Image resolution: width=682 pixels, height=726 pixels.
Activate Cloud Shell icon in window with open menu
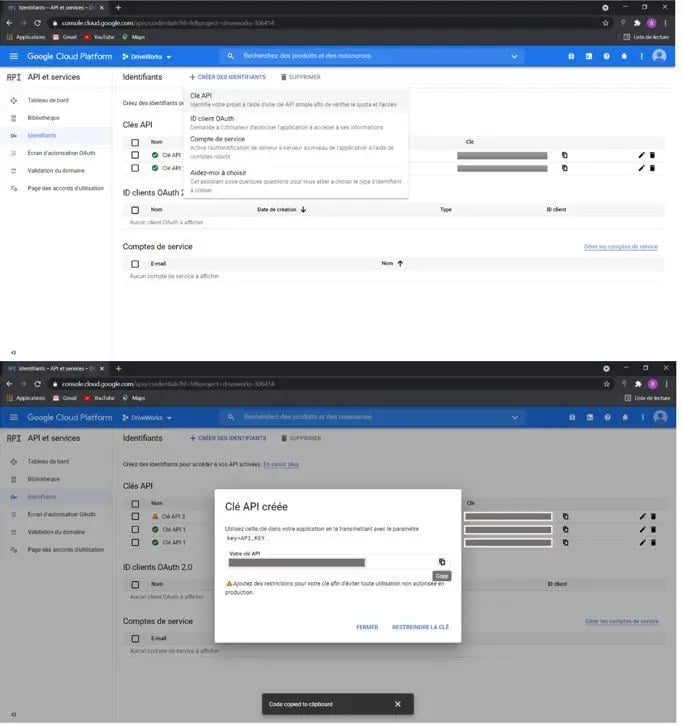pyautogui.click(x=588, y=56)
